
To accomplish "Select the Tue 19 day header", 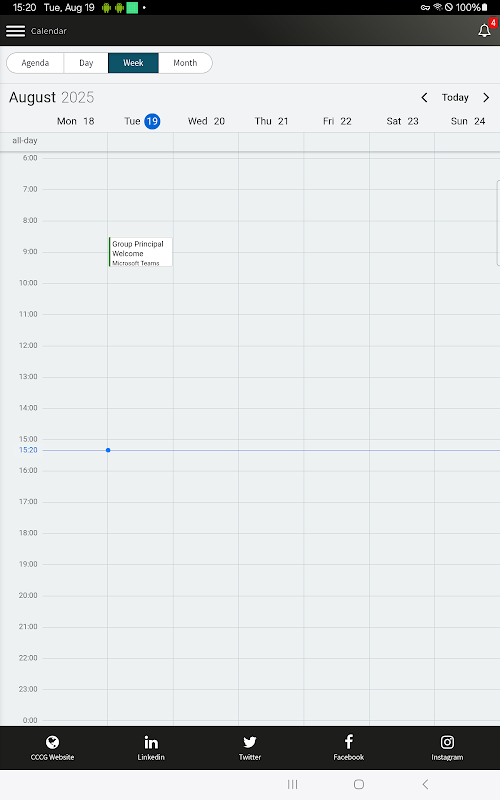I will coord(142,121).
